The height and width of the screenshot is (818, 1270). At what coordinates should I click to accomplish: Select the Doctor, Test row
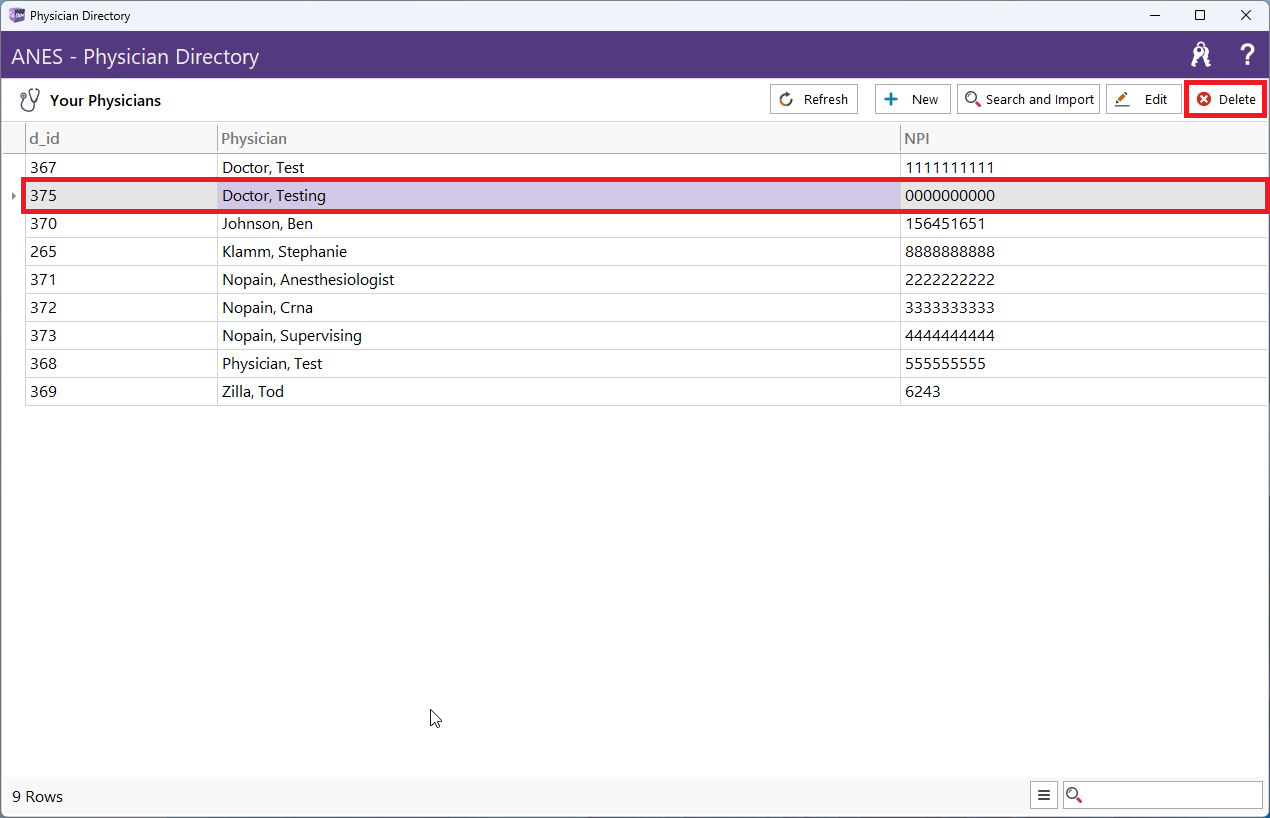coord(646,168)
